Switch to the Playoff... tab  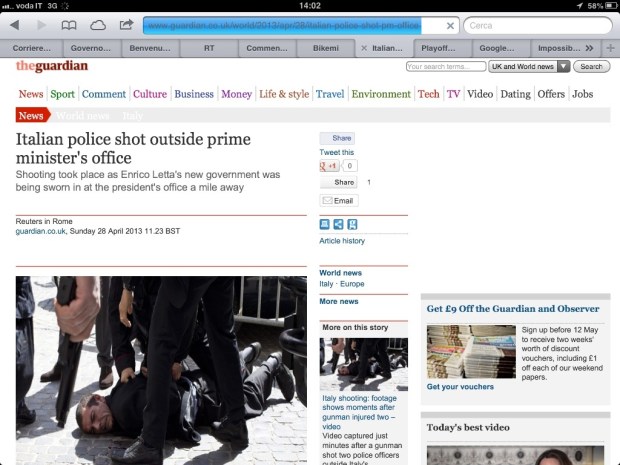(438, 48)
